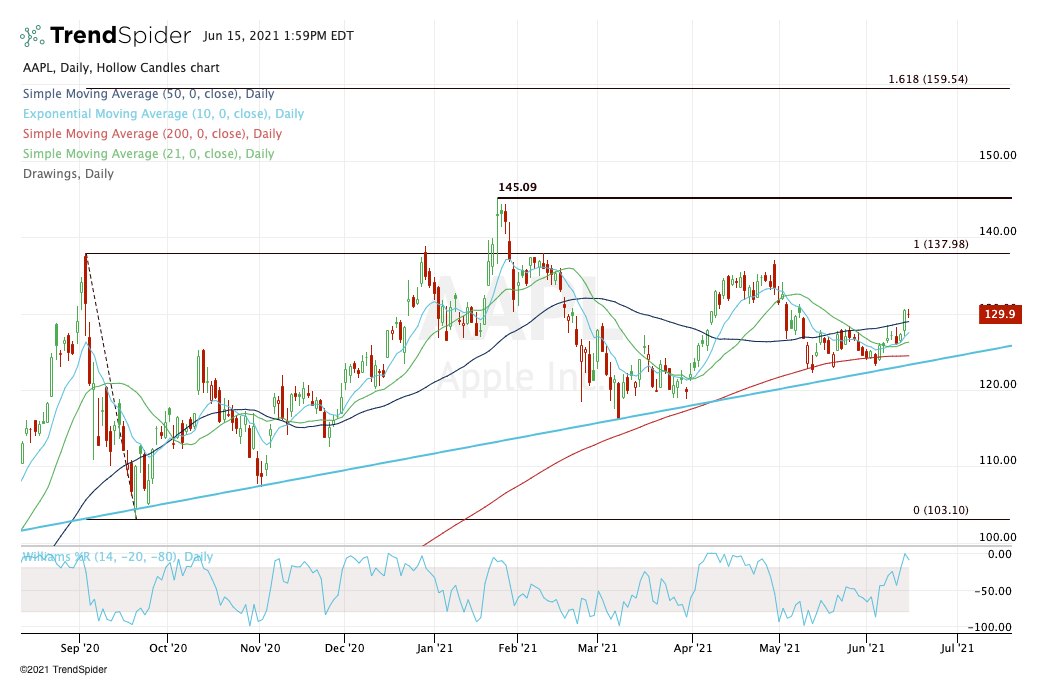Click the TrendSpider logo icon
Screen dimensions: 1042x679
click(32, 36)
